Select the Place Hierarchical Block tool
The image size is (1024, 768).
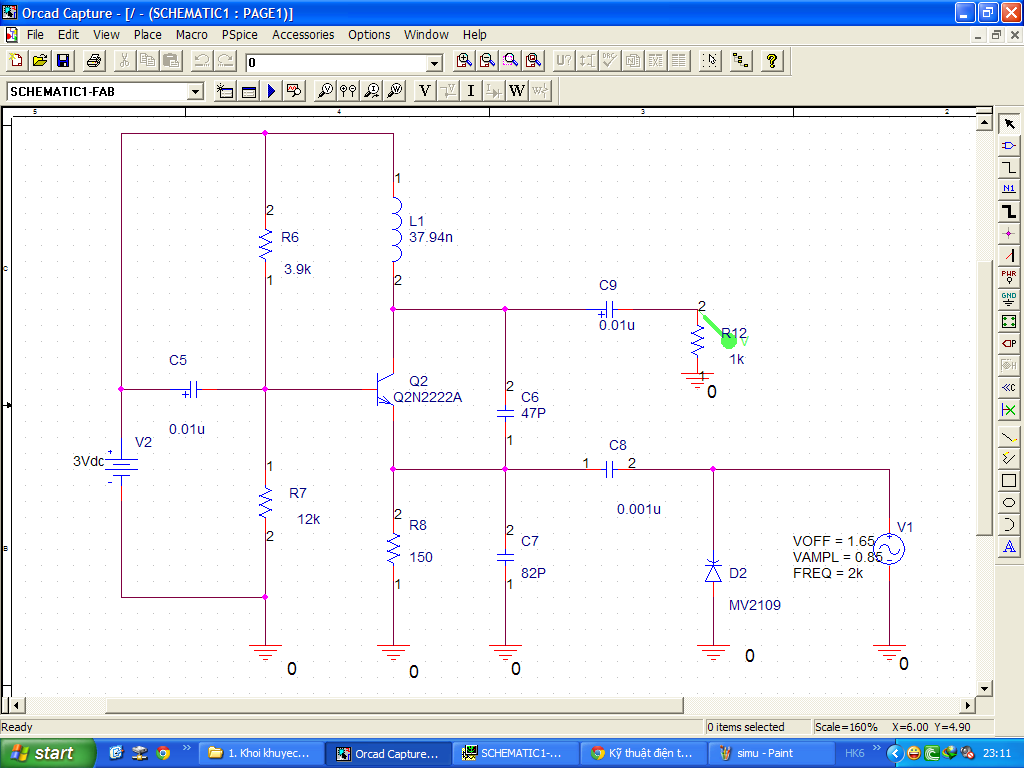[x=1009, y=321]
